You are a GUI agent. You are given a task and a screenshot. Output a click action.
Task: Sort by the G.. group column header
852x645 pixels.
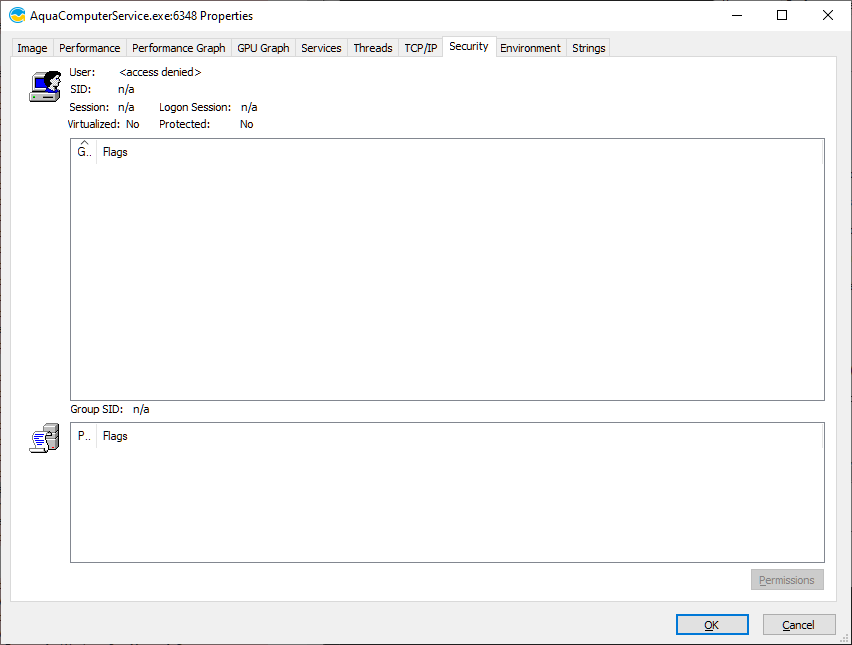coord(84,152)
